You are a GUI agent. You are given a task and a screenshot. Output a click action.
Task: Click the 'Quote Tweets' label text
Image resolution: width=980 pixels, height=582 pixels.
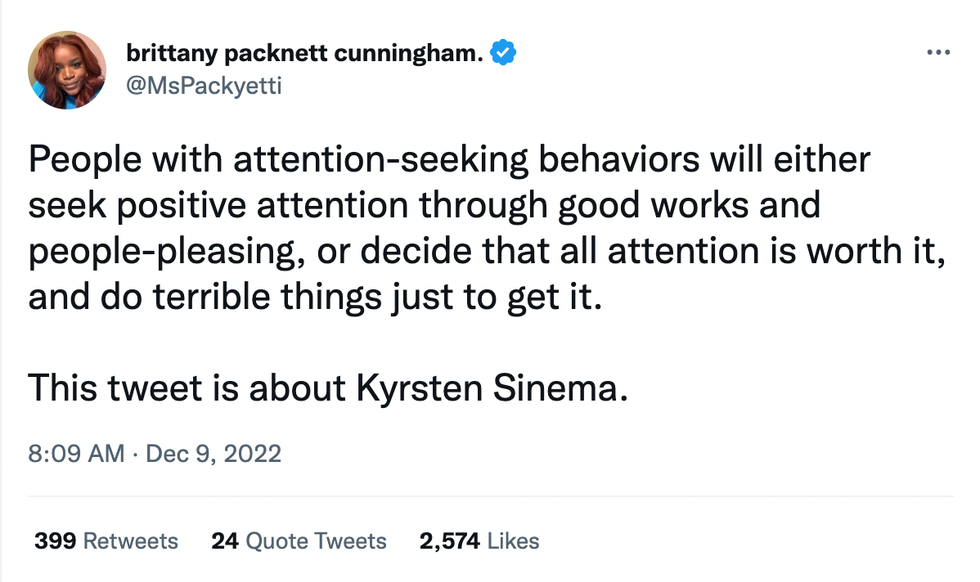click(x=315, y=541)
